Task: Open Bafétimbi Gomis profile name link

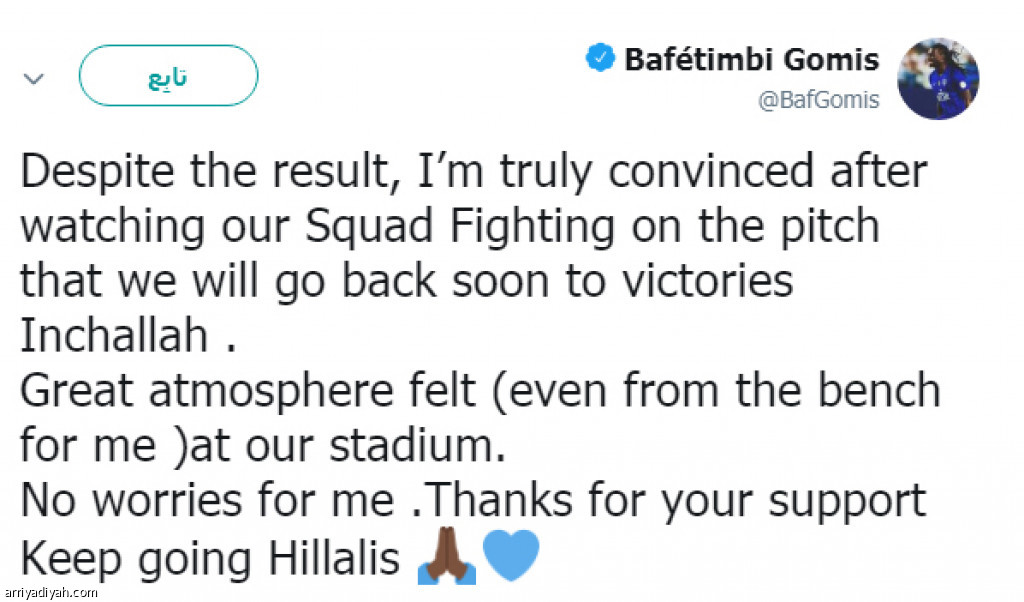Action: pyautogui.click(x=751, y=60)
